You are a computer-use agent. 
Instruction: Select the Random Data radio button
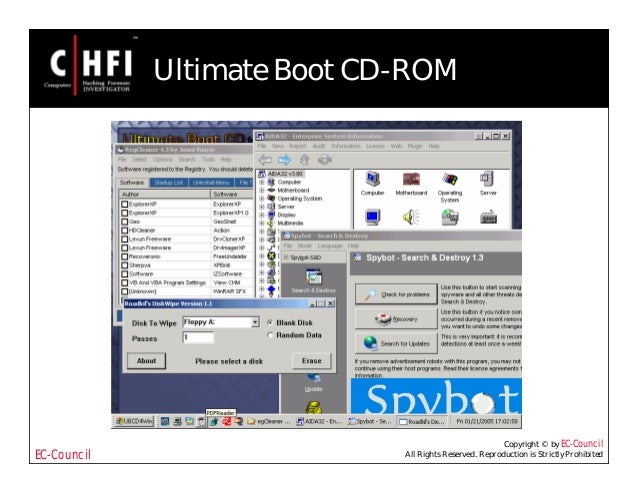270,335
